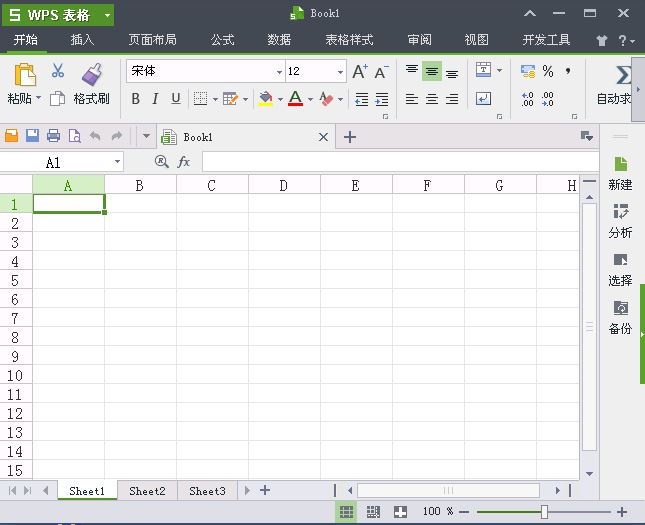Expand quick access toolbar customize arrow

tap(146, 135)
